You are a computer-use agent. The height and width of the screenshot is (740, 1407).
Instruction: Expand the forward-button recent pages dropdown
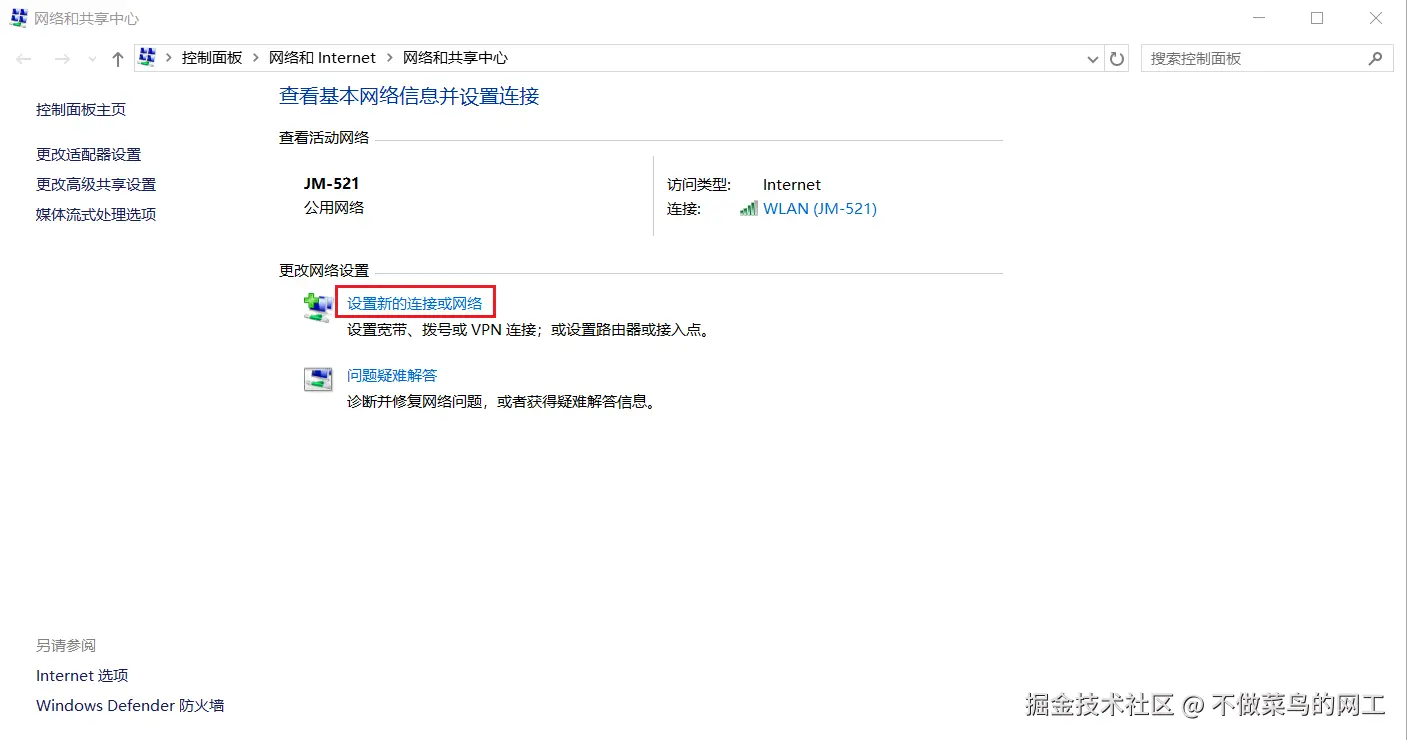coord(90,58)
